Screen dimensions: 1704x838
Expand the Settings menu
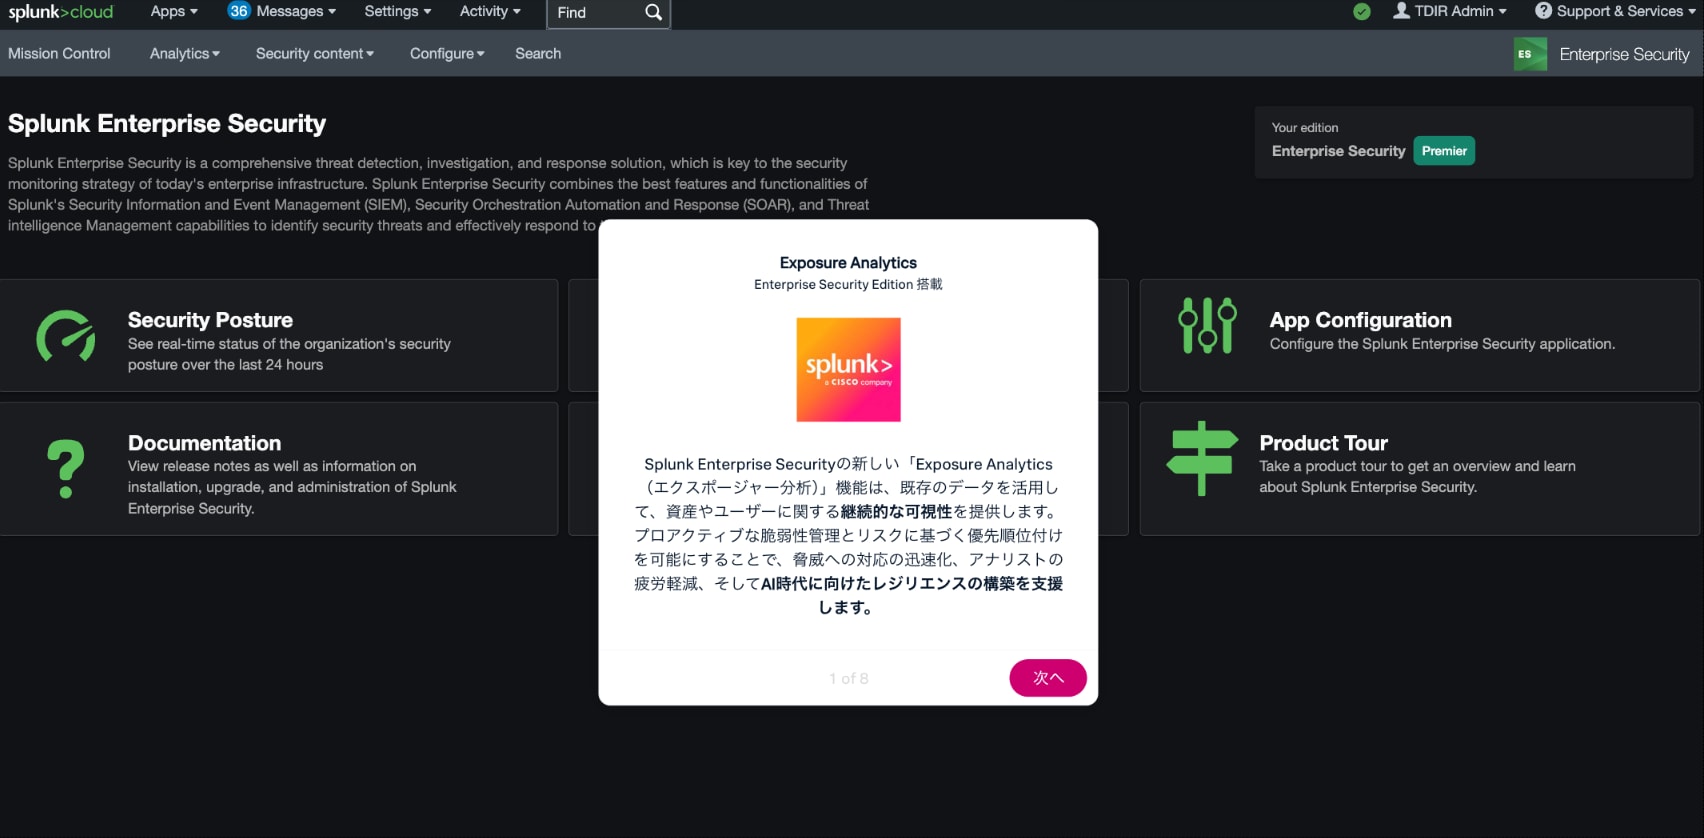[x=398, y=11]
